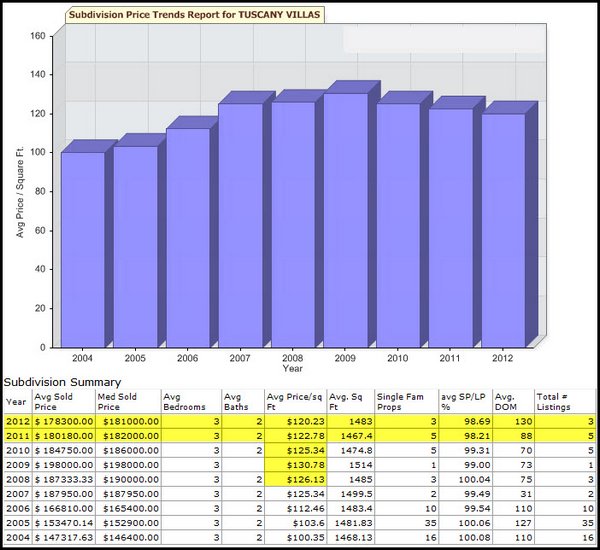Click the Med Sold Price column header

[x=128, y=402]
